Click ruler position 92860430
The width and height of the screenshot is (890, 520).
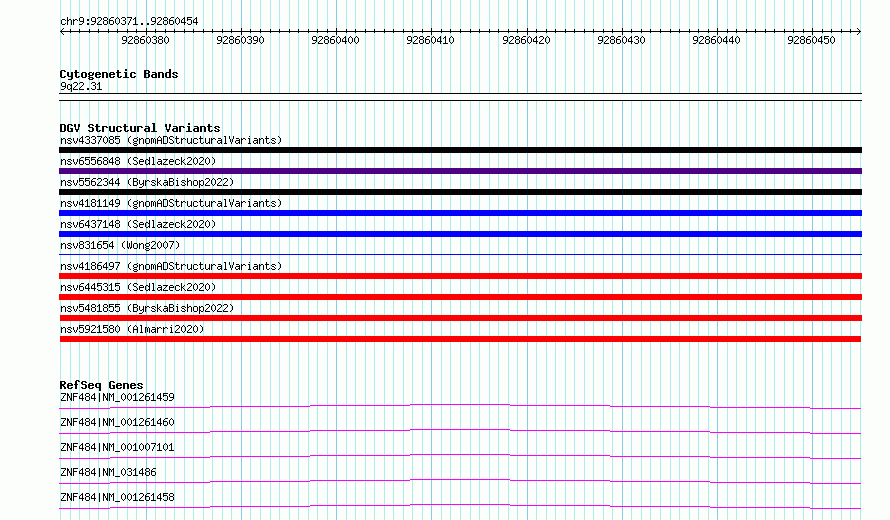pyautogui.click(x=622, y=40)
